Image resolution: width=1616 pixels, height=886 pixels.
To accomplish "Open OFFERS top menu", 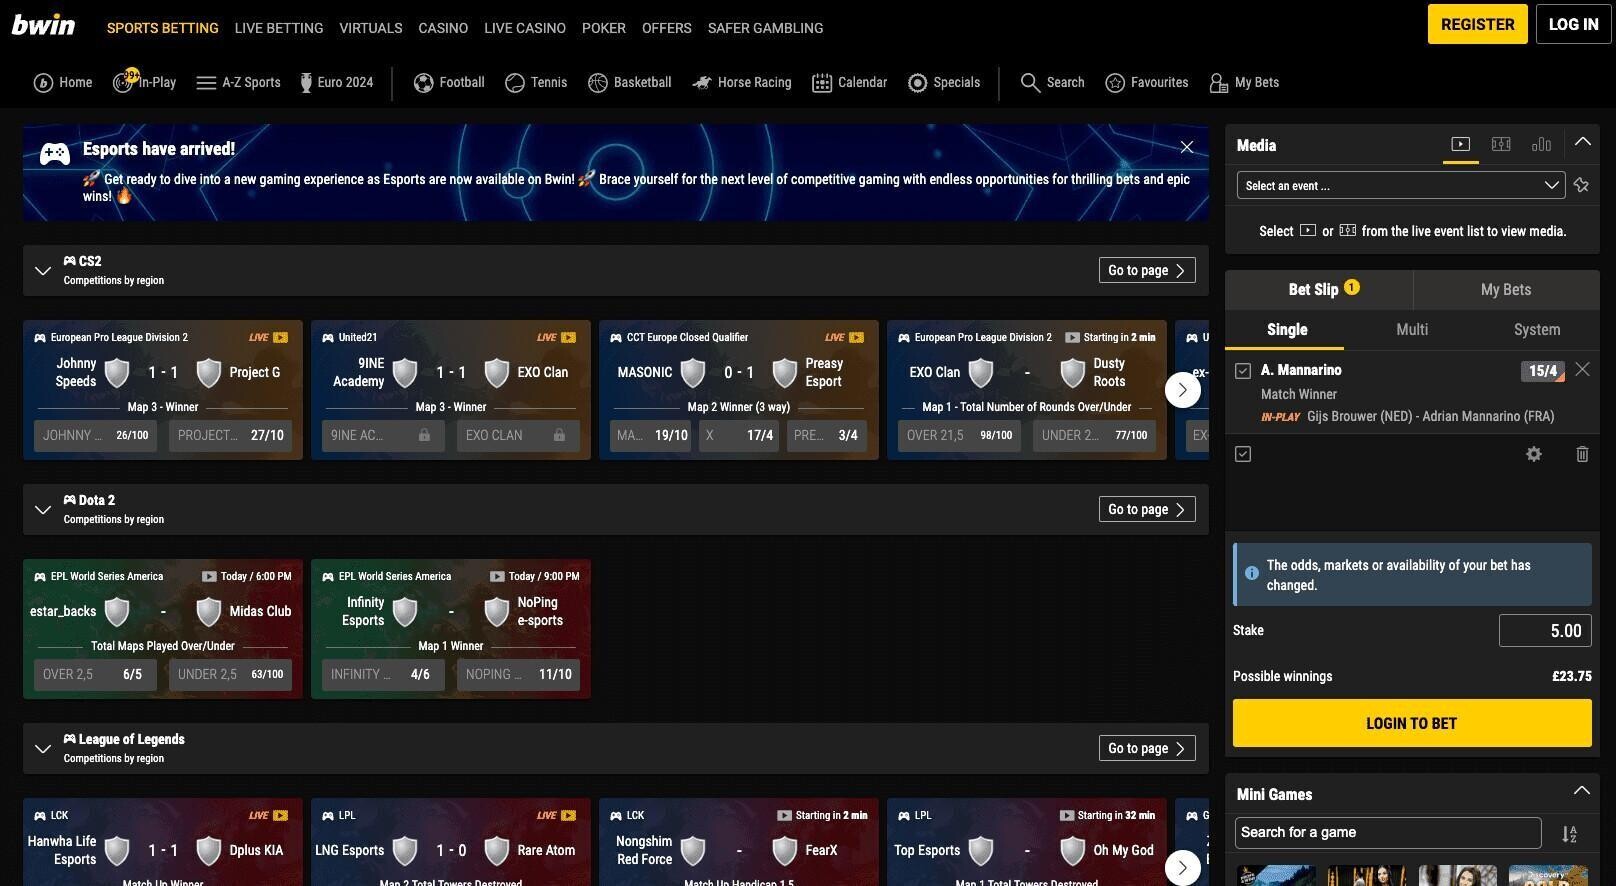I will [x=667, y=28].
